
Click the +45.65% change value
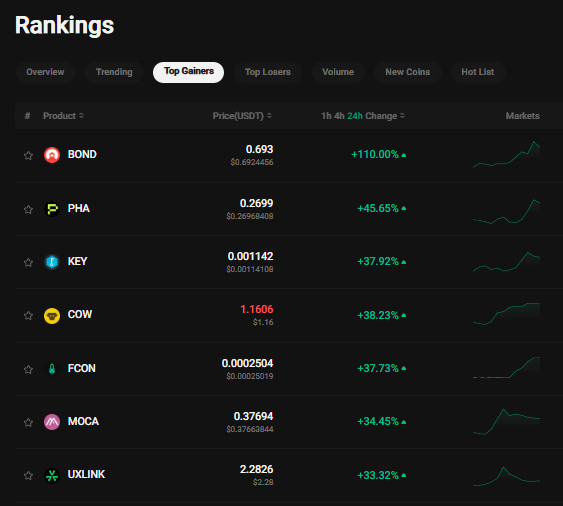378,208
